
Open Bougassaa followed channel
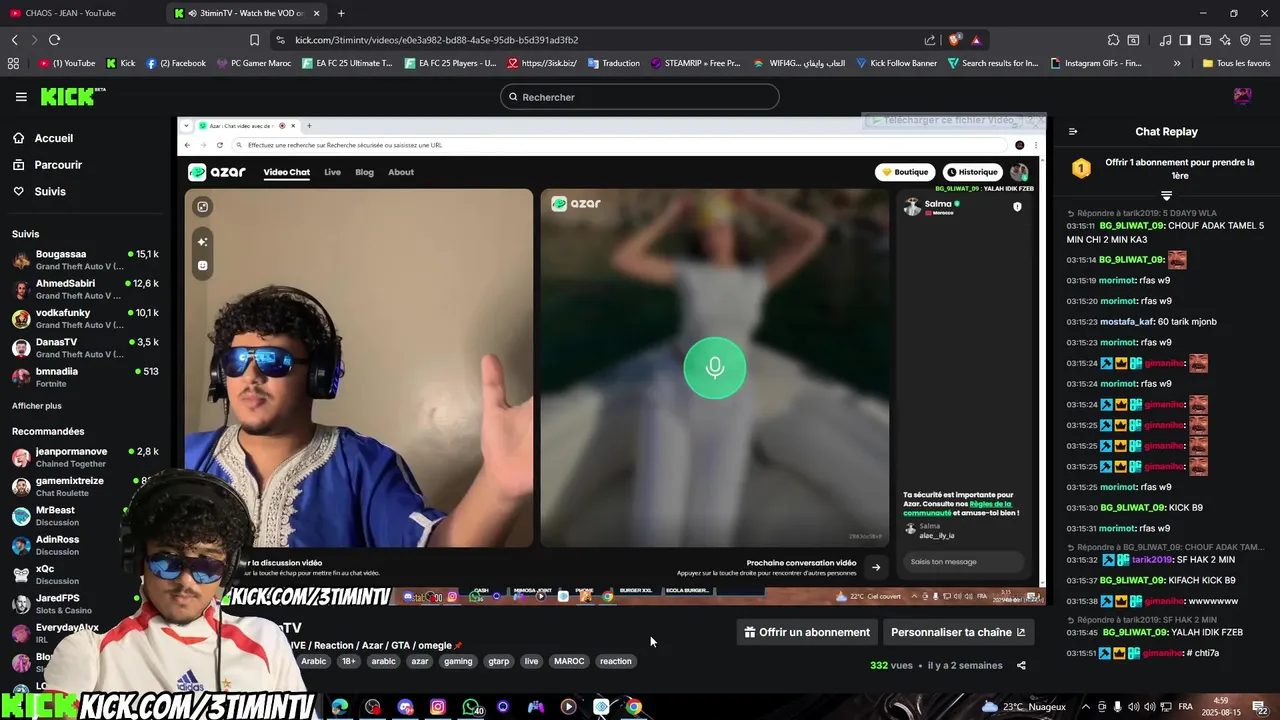coord(85,260)
